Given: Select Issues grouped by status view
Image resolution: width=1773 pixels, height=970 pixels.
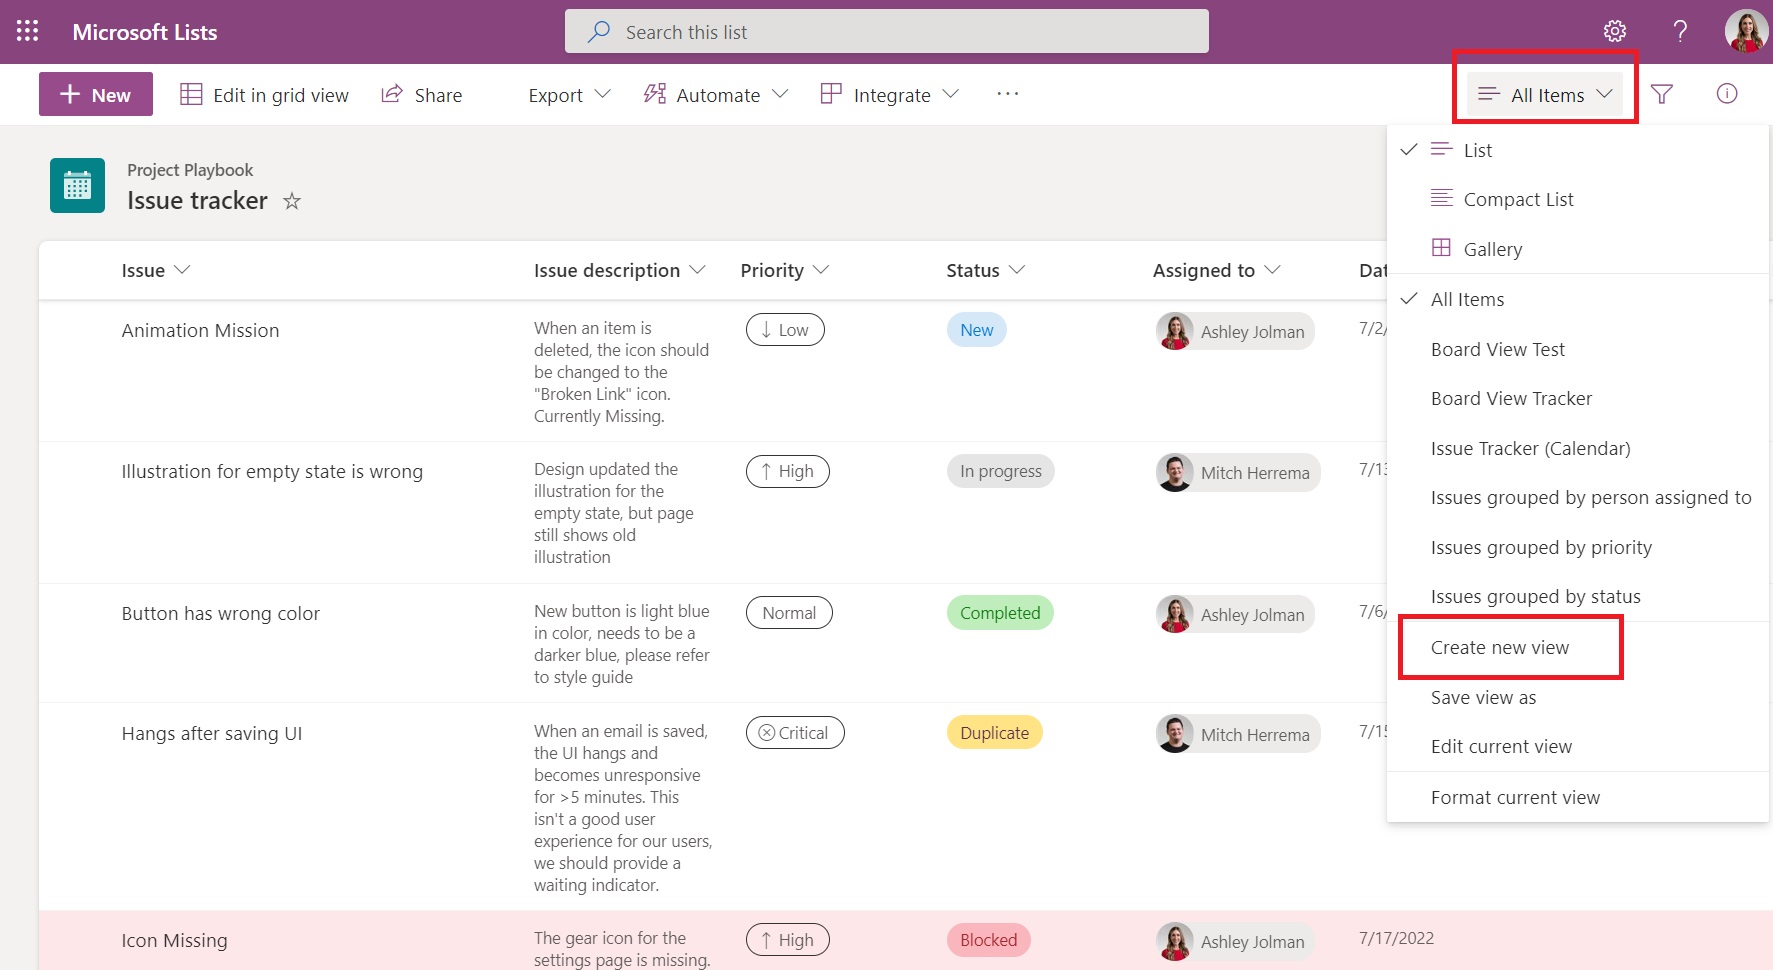Looking at the screenshot, I should (x=1578, y=596).
